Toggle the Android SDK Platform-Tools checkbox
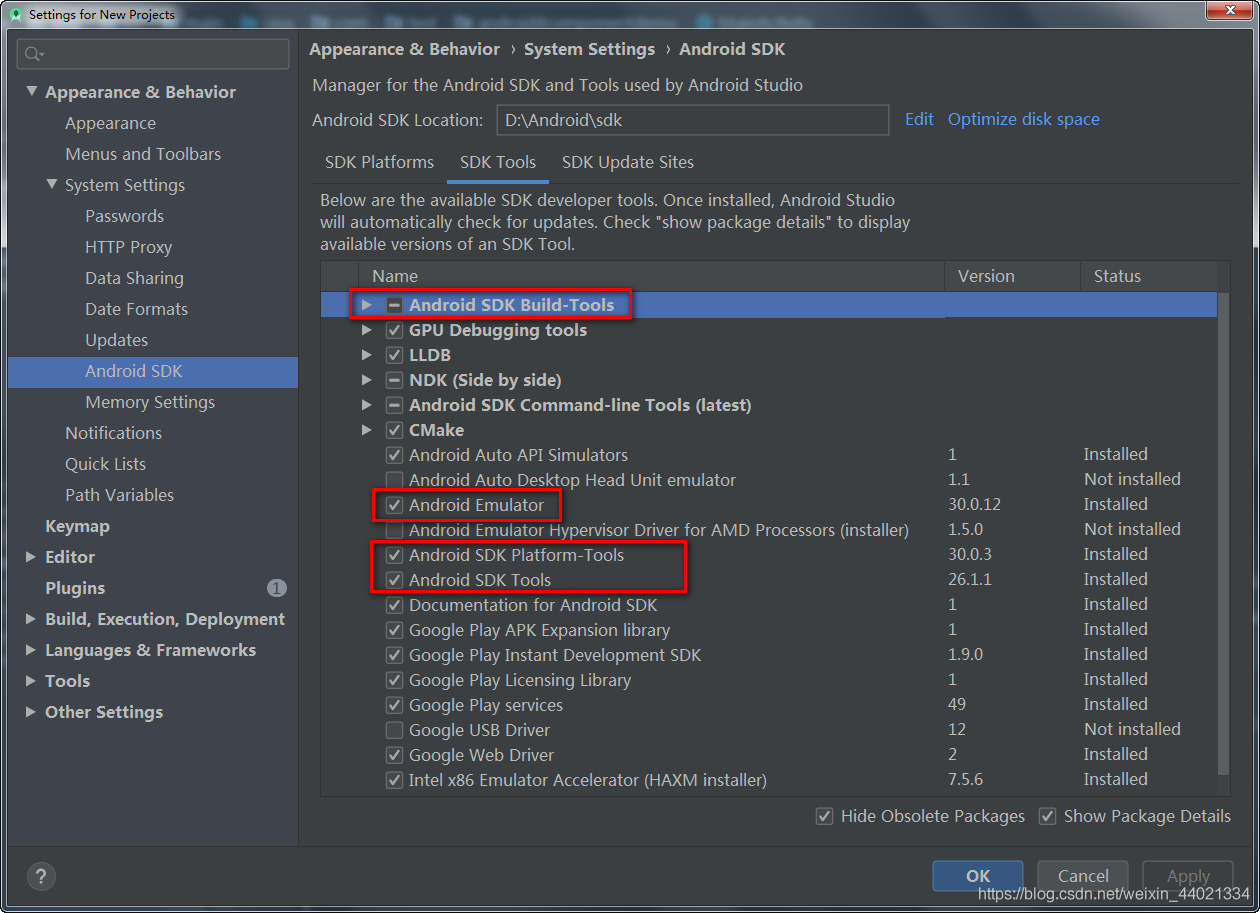This screenshot has width=1260, height=913. click(x=394, y=555)
